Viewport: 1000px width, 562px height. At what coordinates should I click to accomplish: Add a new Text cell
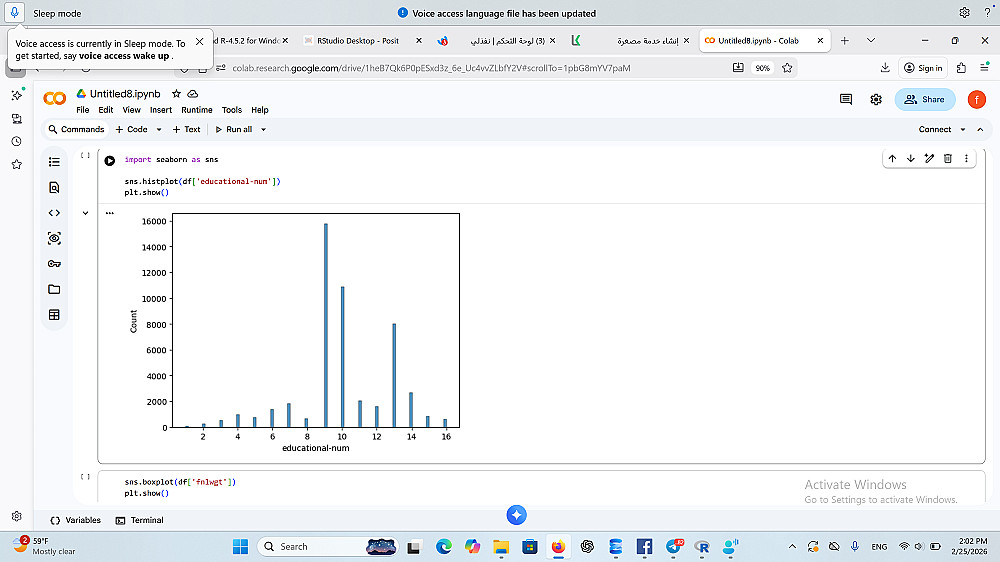pos(186,129)
